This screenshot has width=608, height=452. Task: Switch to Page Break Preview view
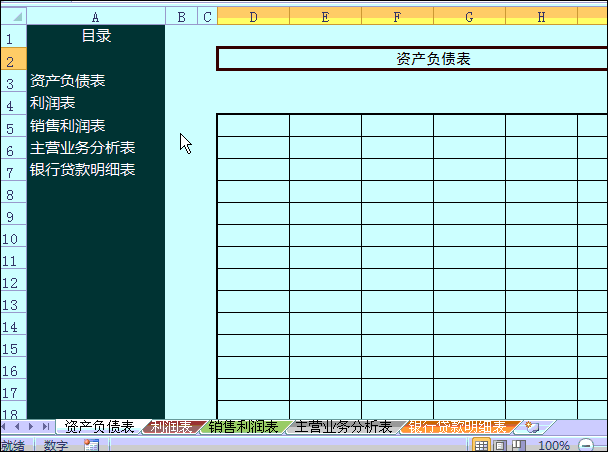tap(519, 445)
